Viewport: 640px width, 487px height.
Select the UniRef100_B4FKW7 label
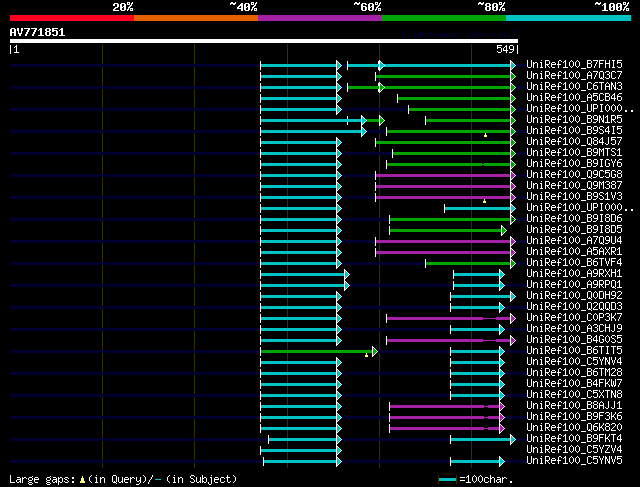[574, 384]
